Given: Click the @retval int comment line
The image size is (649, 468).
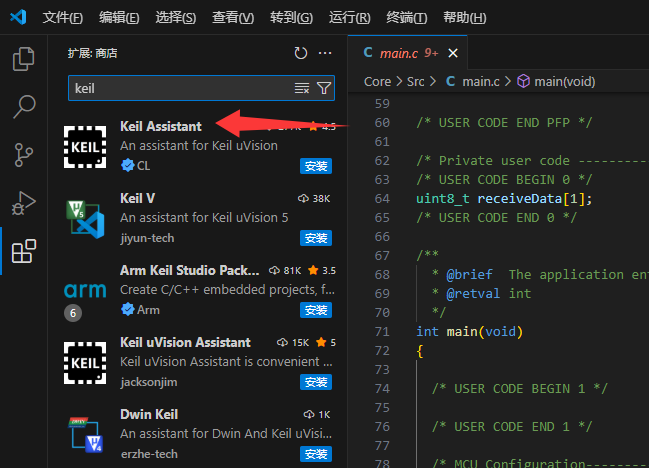Looking at the screenshot, I should click(482, 294).
